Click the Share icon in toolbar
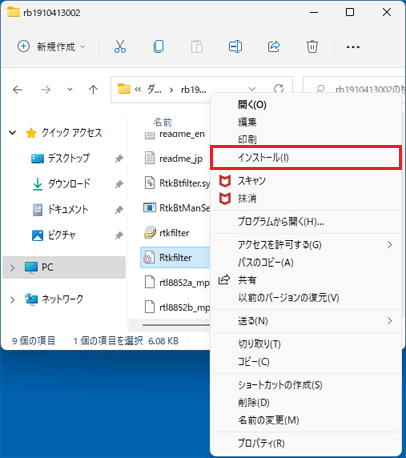This screenshot has width=406, height=458. click(274, 46)
